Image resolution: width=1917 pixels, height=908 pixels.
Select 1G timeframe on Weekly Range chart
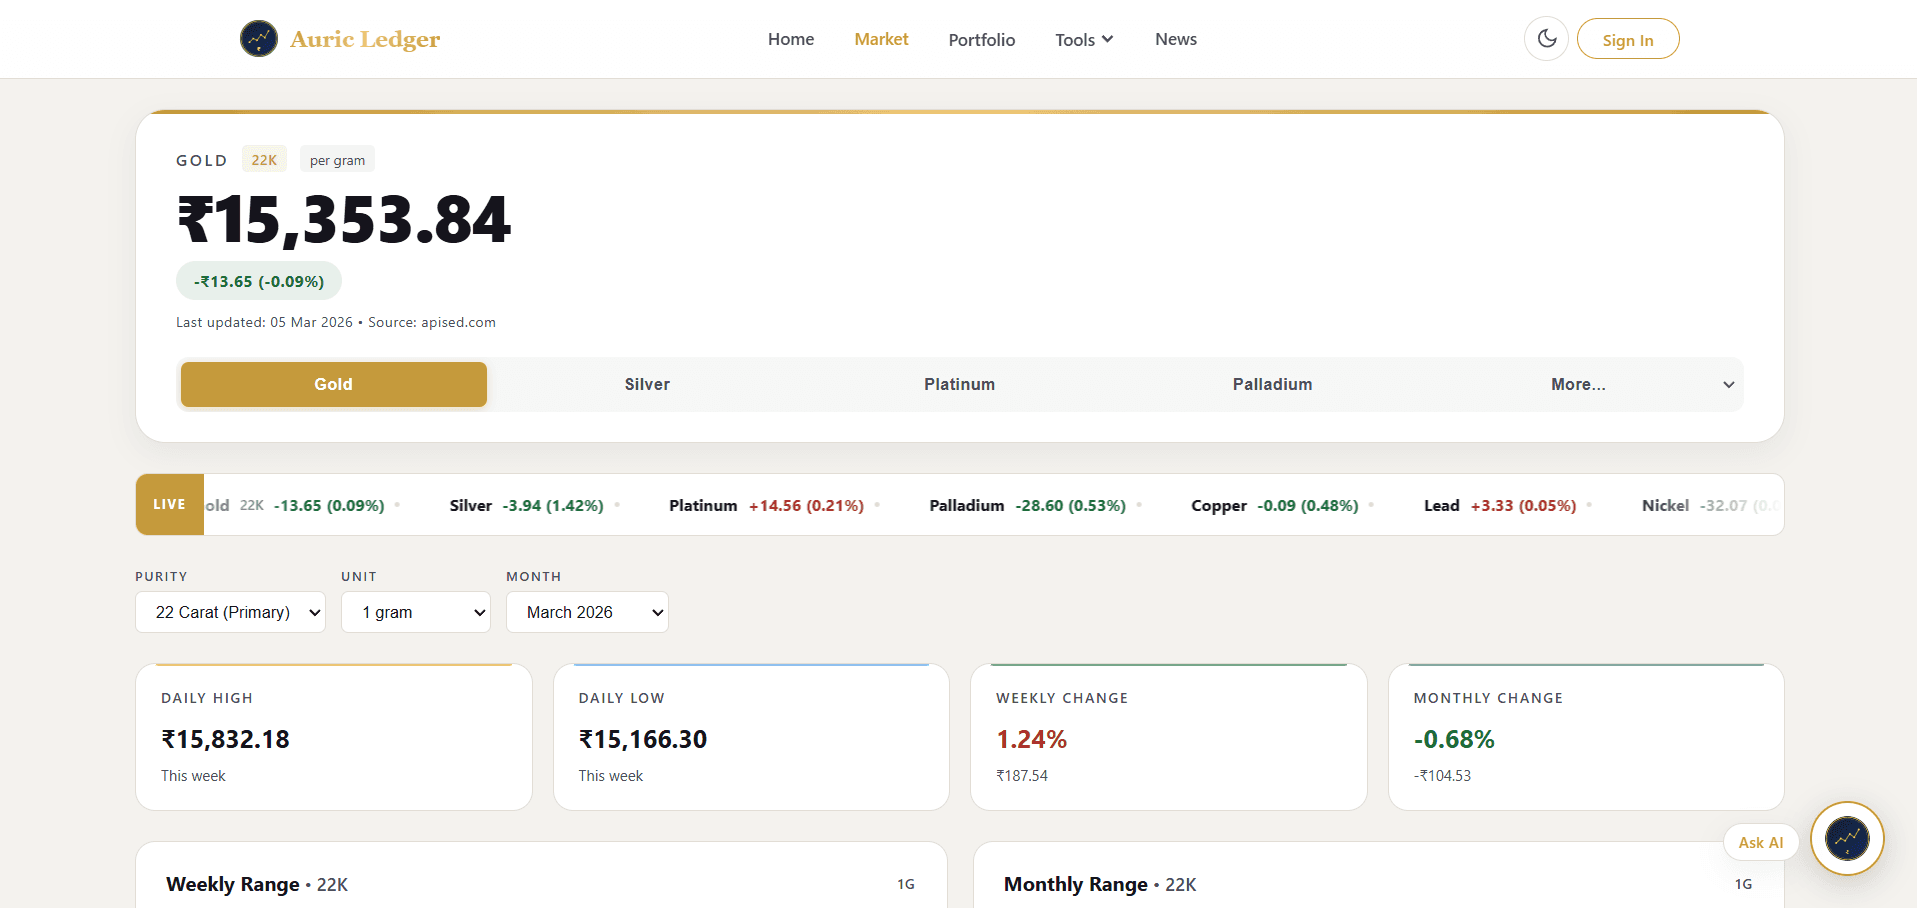(x=905, y=884)
